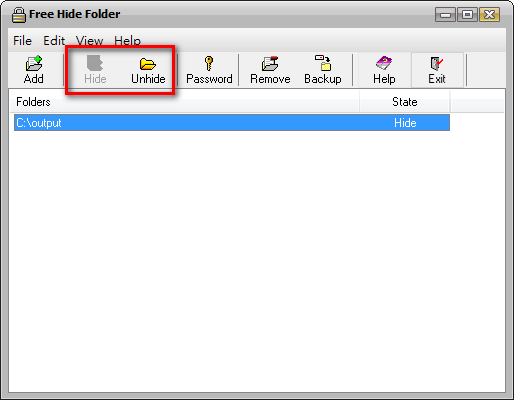Click the Unhide open-folder icon
Image resolution: width=514 pixels, height=400 pixels.
(148, 63)
